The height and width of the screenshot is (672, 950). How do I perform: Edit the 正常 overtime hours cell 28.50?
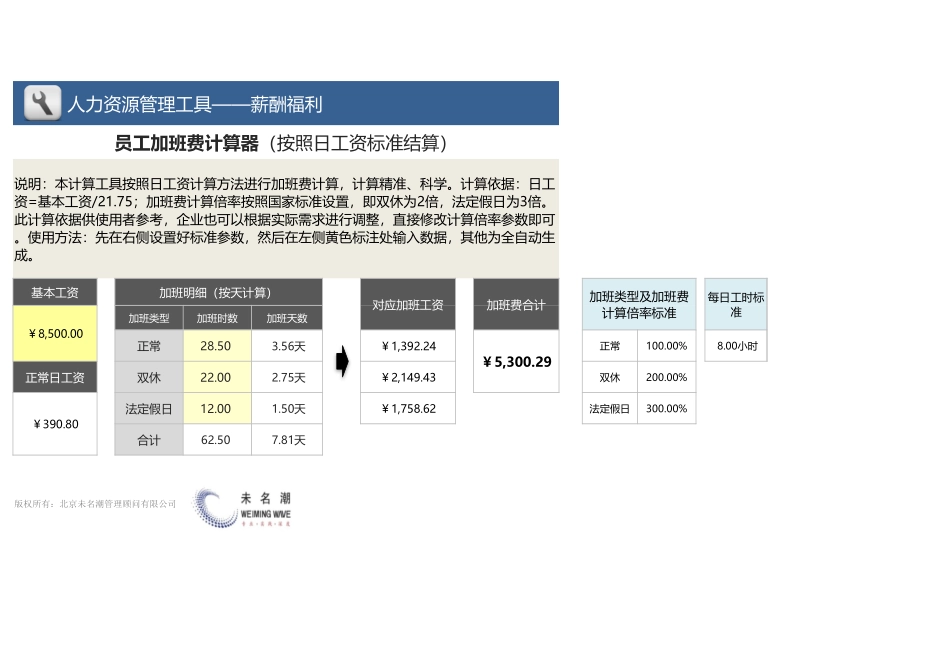coord(218,345)
